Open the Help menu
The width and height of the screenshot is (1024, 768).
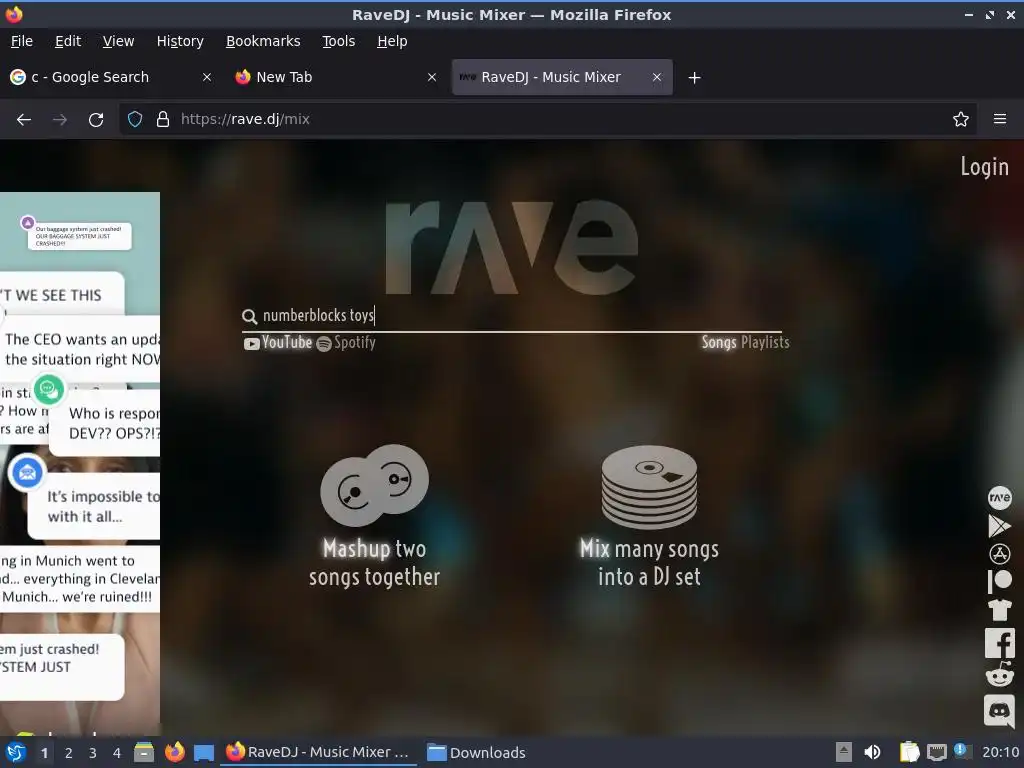pos(392,41)
